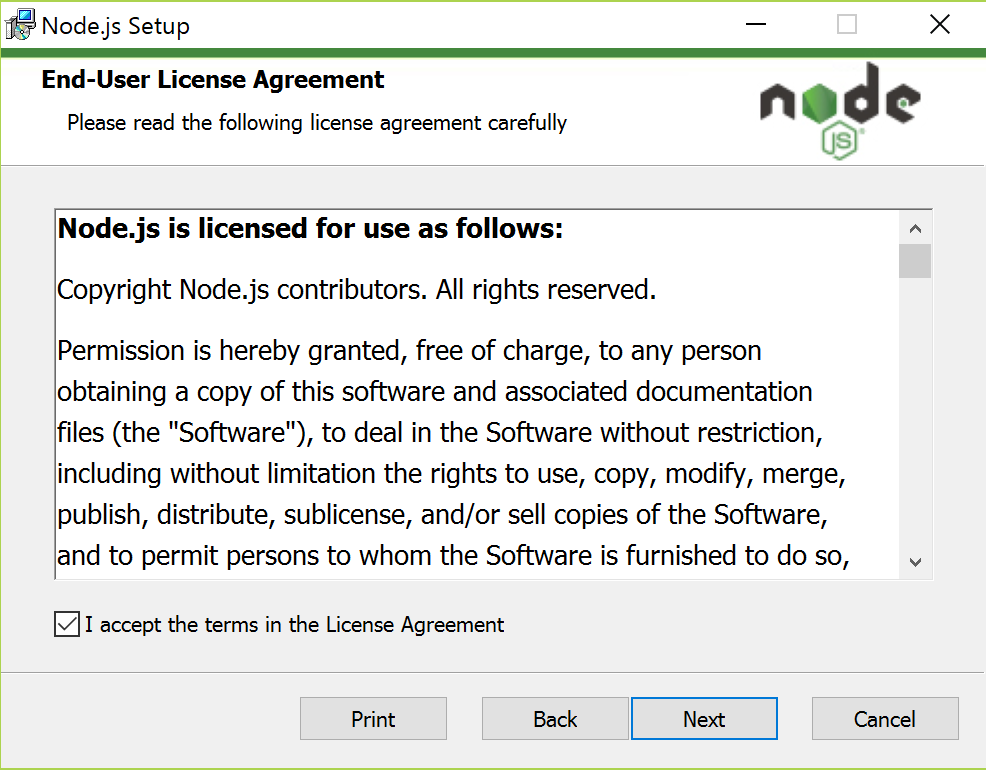Click the scrollbar up arrow
This screenshot has height=770, width=986.
tap(915, 228)
